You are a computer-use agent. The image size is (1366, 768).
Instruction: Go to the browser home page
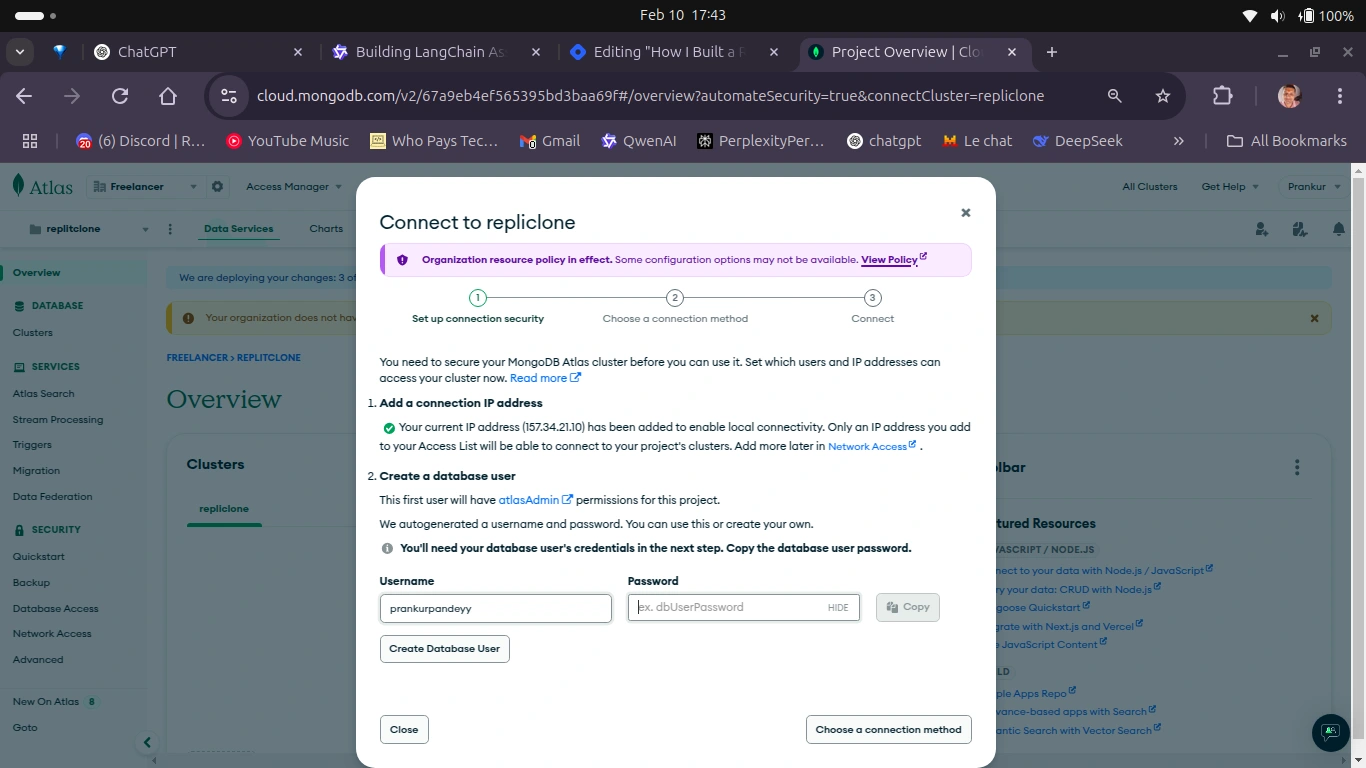point(168,96)
